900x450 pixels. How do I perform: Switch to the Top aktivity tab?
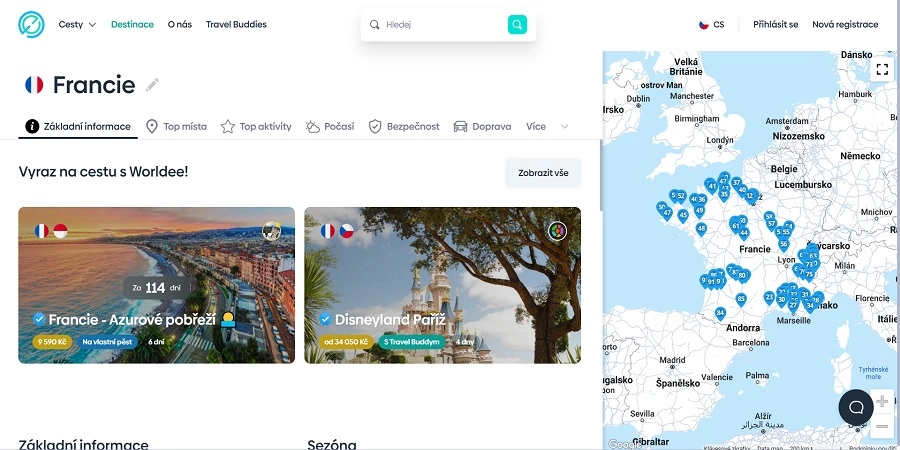pos(257,127)
